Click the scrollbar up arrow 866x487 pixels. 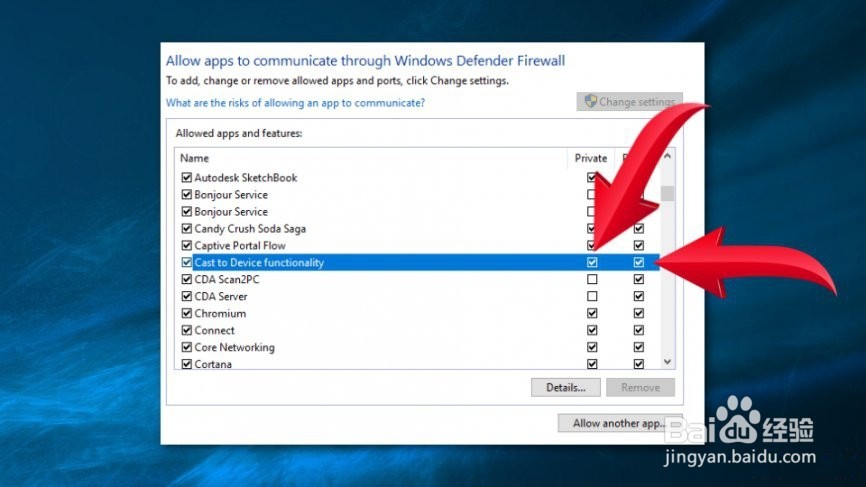(x=667, y=156)
